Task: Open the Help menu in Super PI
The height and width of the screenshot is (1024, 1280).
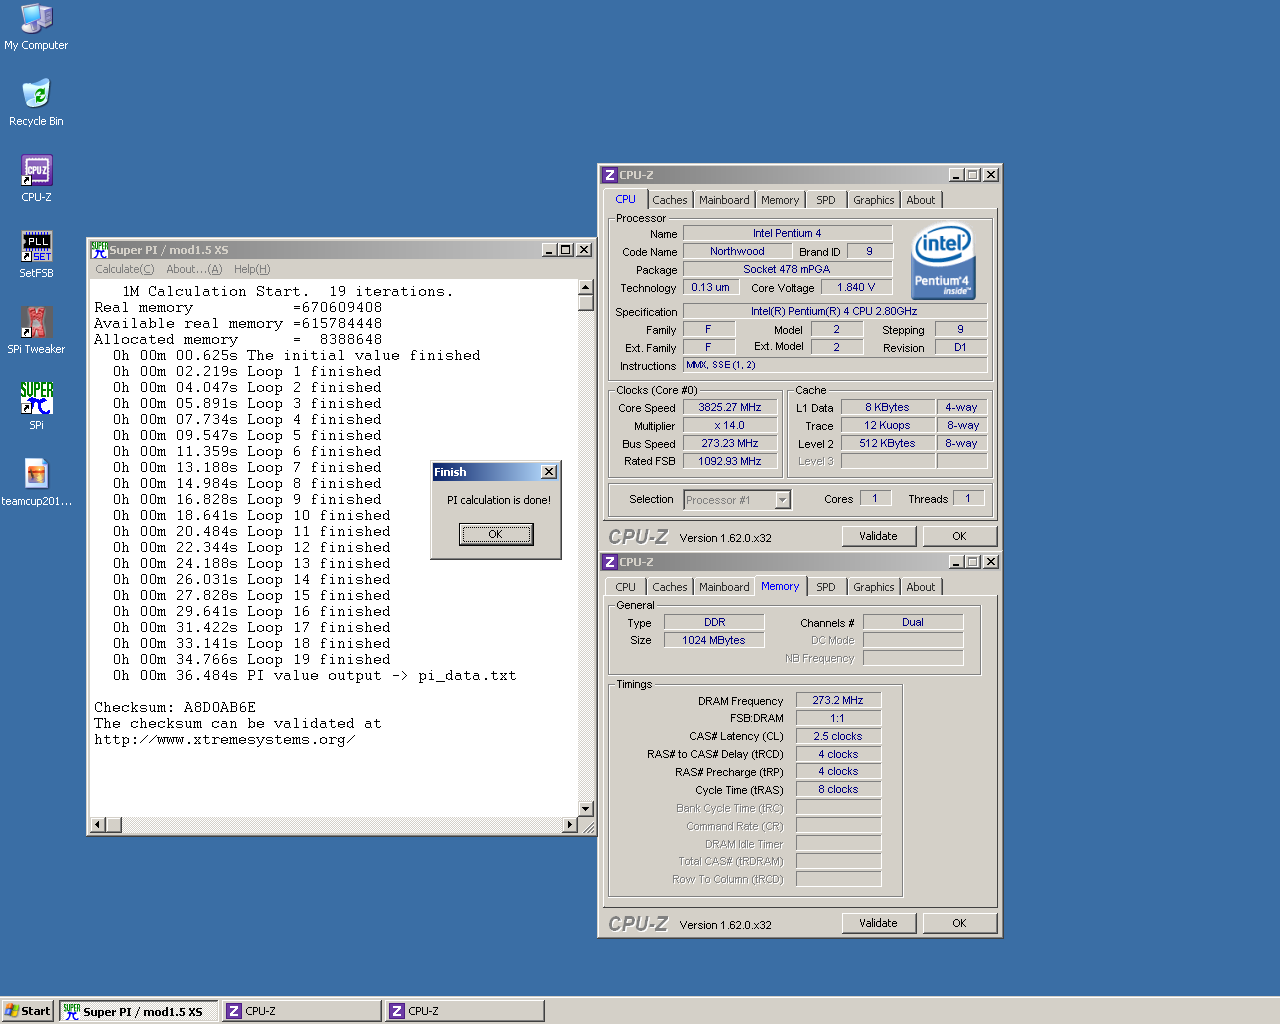Action: (x=252, y=269)
